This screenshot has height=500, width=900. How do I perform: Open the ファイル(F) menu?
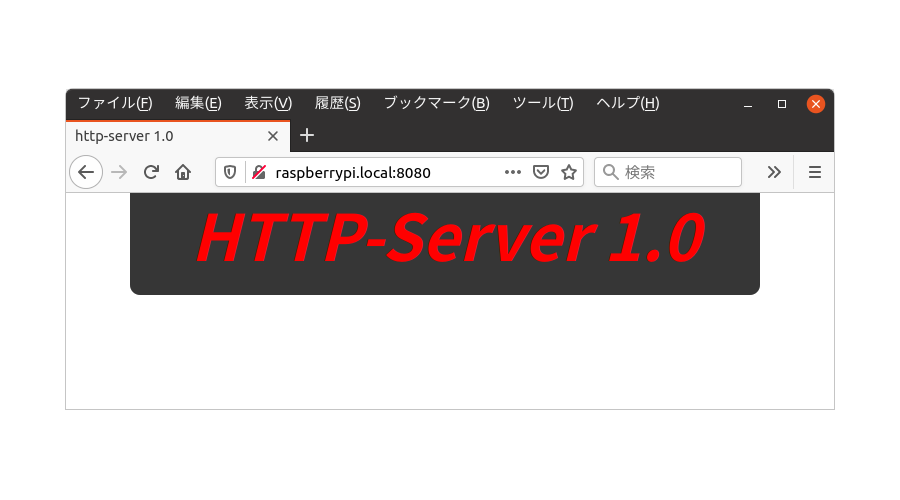[115, 103]
